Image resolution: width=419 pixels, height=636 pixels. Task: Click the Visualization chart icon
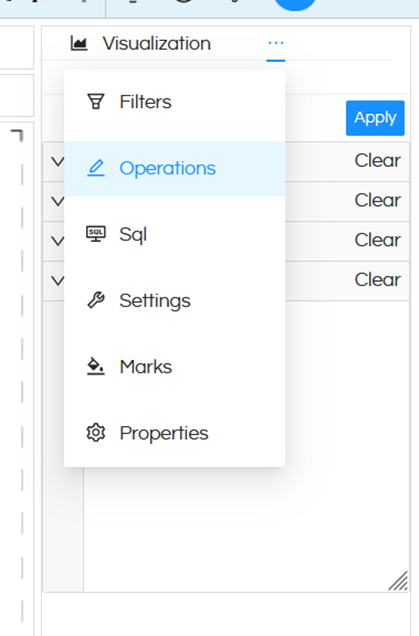pos(79,43)
